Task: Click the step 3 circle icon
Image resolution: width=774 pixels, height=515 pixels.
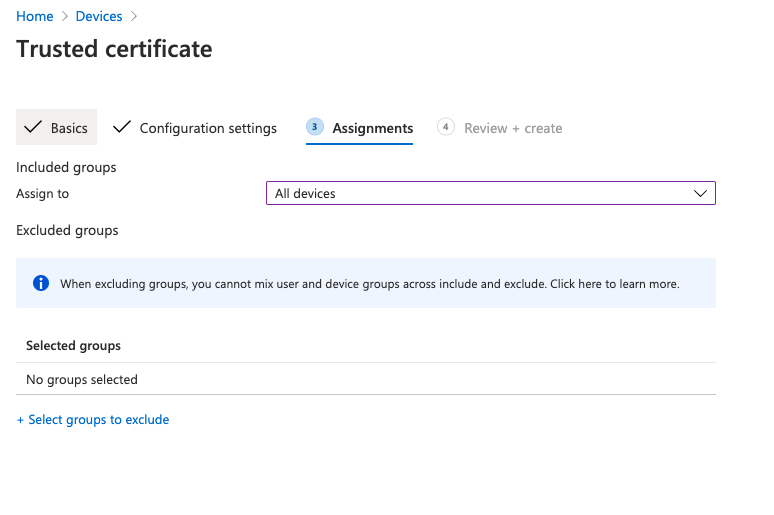Action: [315, 127]
